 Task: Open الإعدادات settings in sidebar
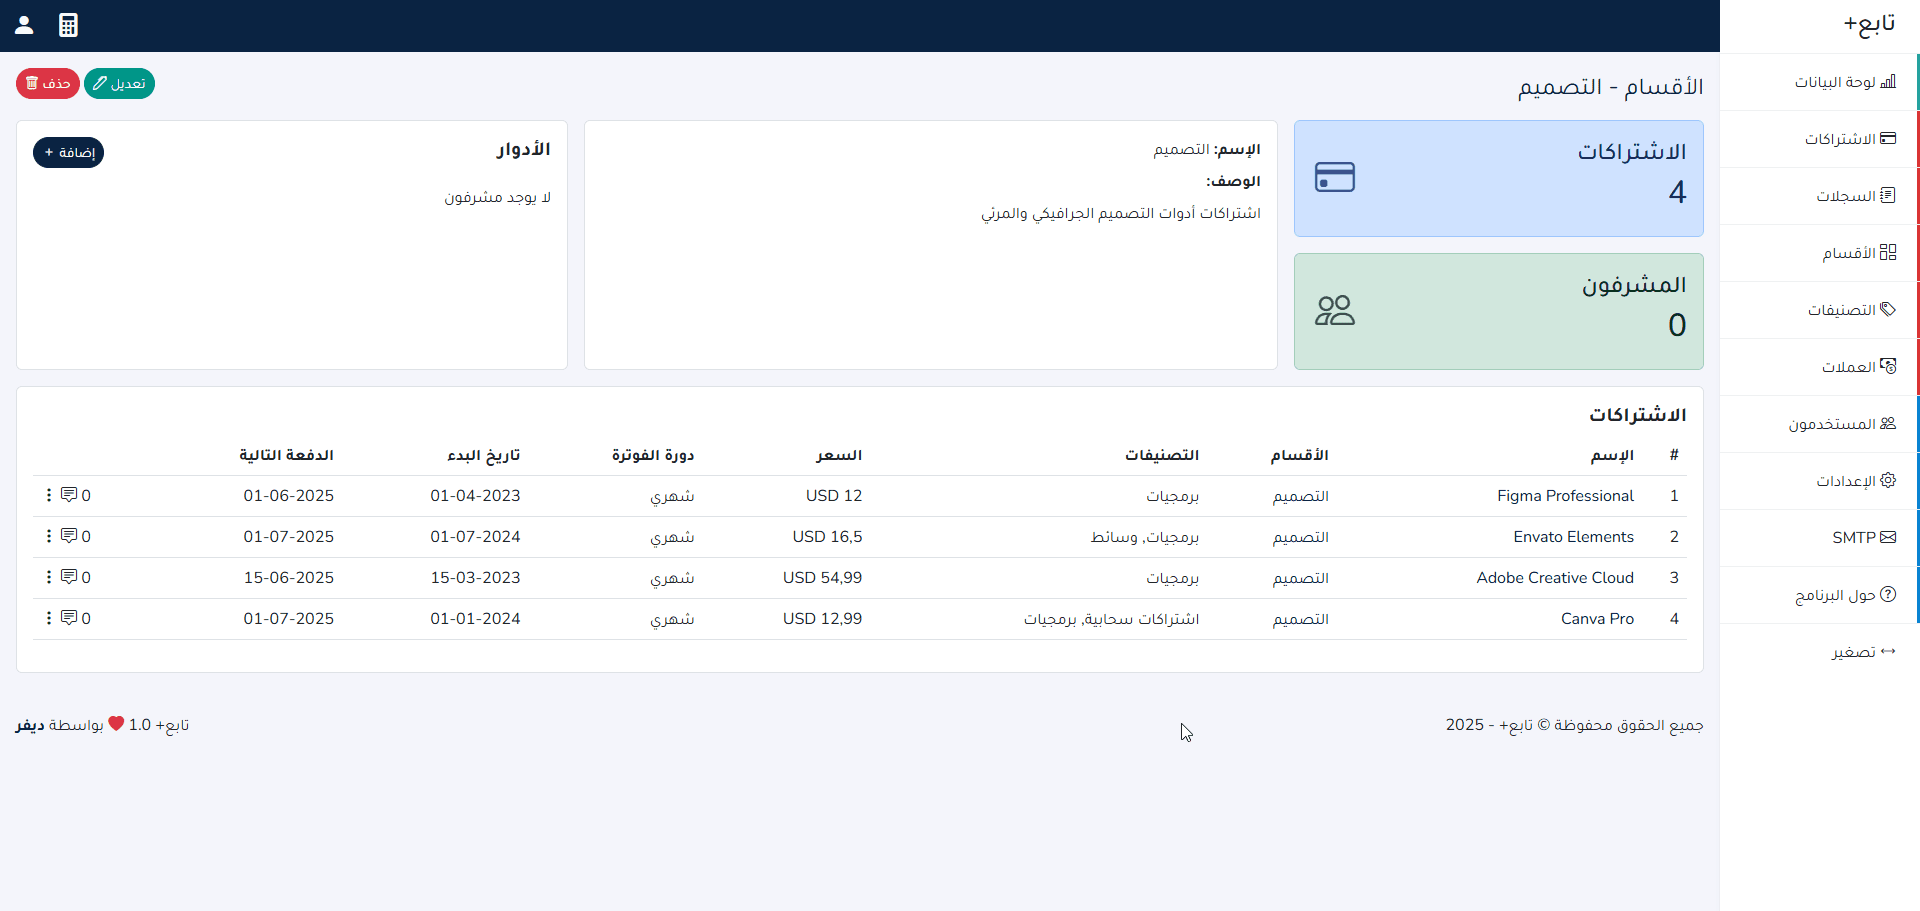click(x=1855, y=481)
